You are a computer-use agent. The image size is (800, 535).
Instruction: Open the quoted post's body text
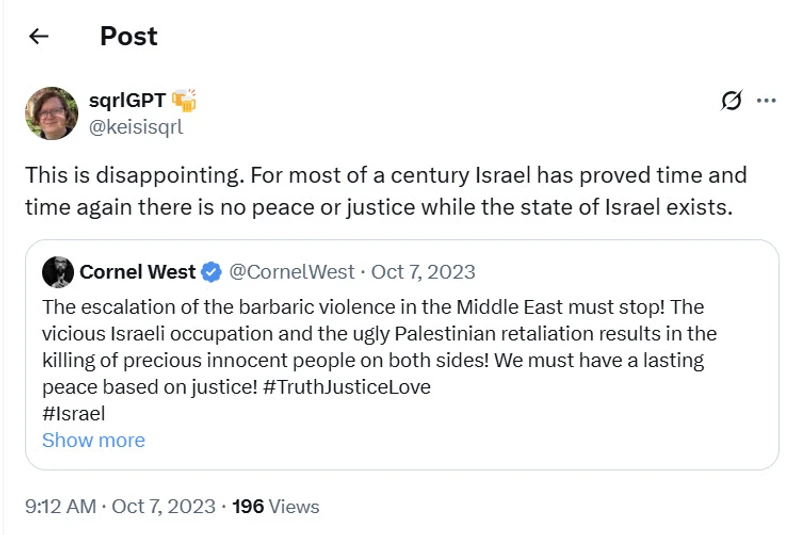click(380, 333)
